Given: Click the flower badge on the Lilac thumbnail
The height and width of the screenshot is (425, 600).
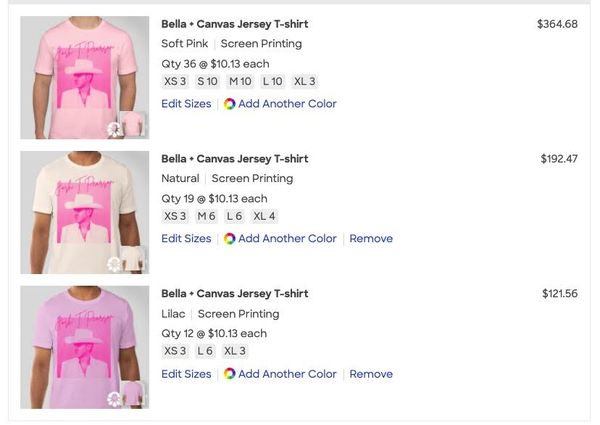Looking at the screenshot, I should tap(114, 399).
